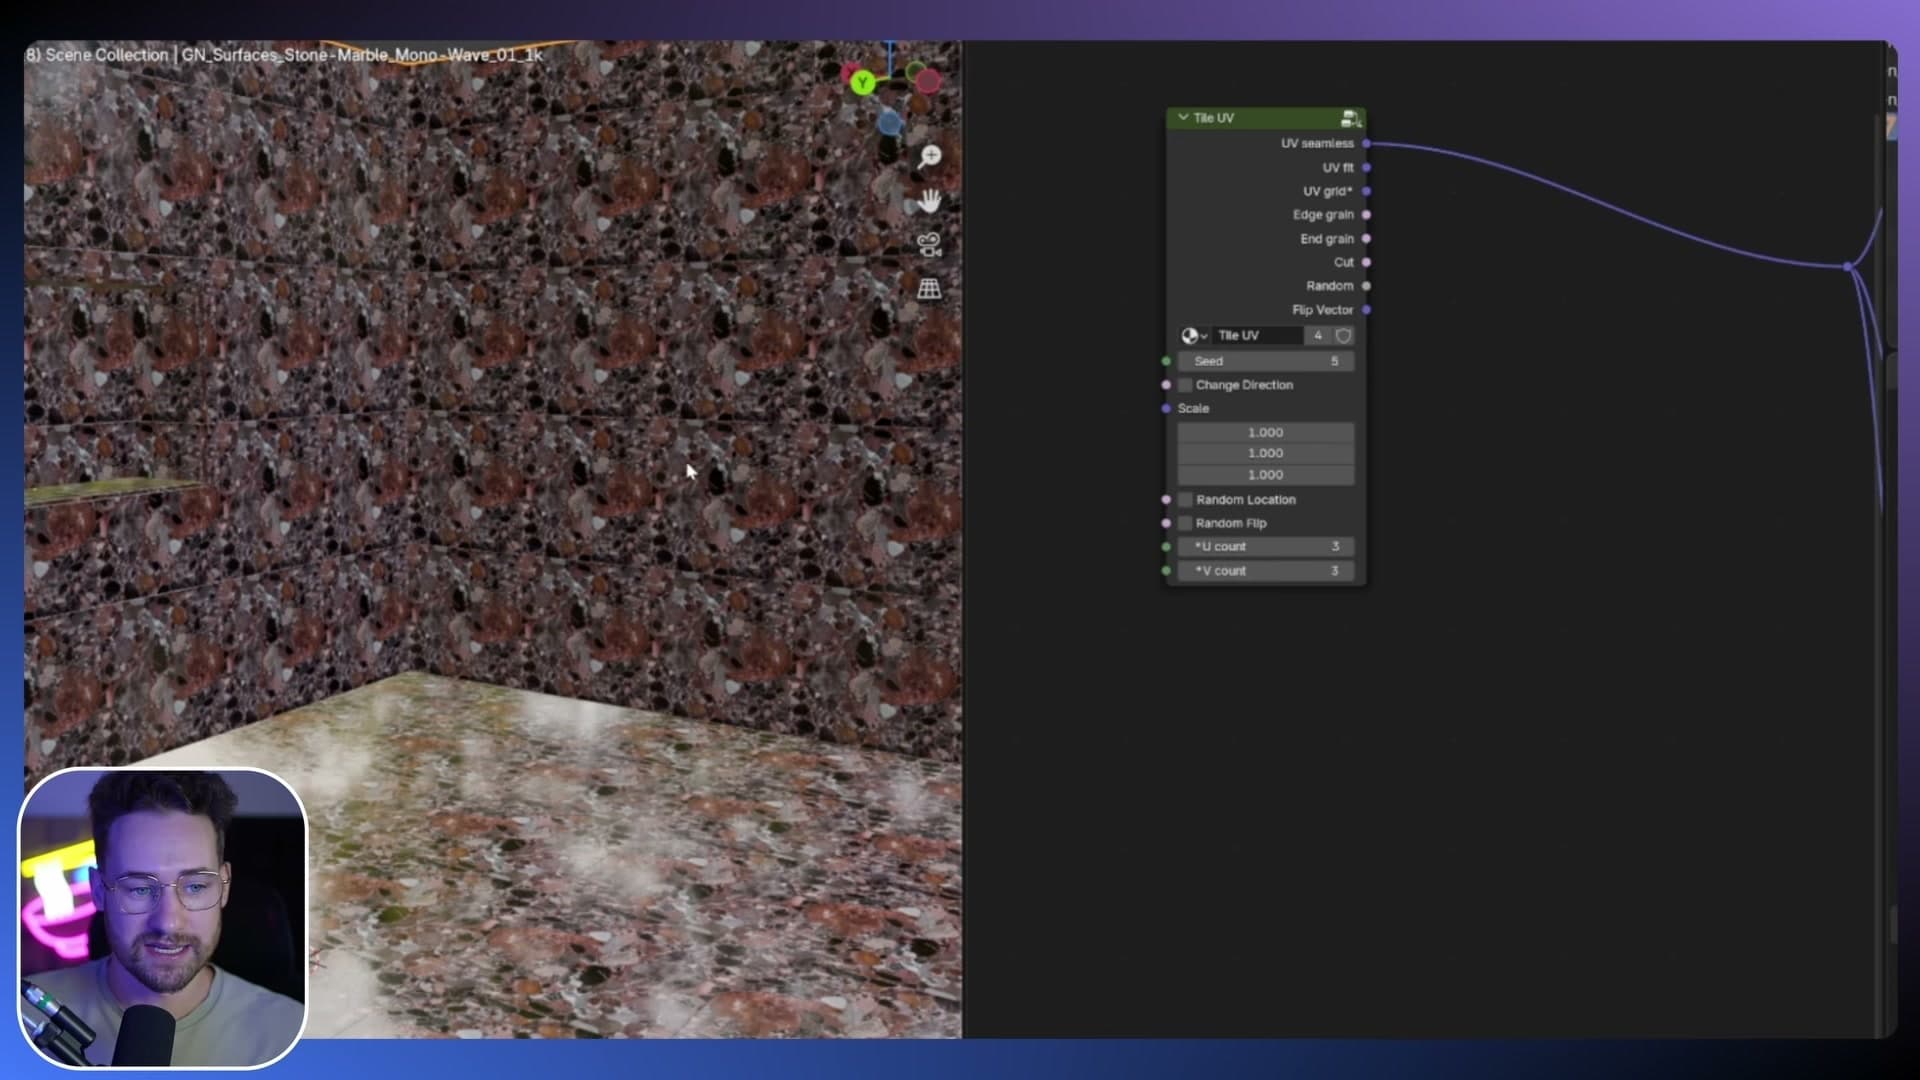Click the UV fit output socket
This screenshot has width=1920, height=1080.
(1367, 168)
